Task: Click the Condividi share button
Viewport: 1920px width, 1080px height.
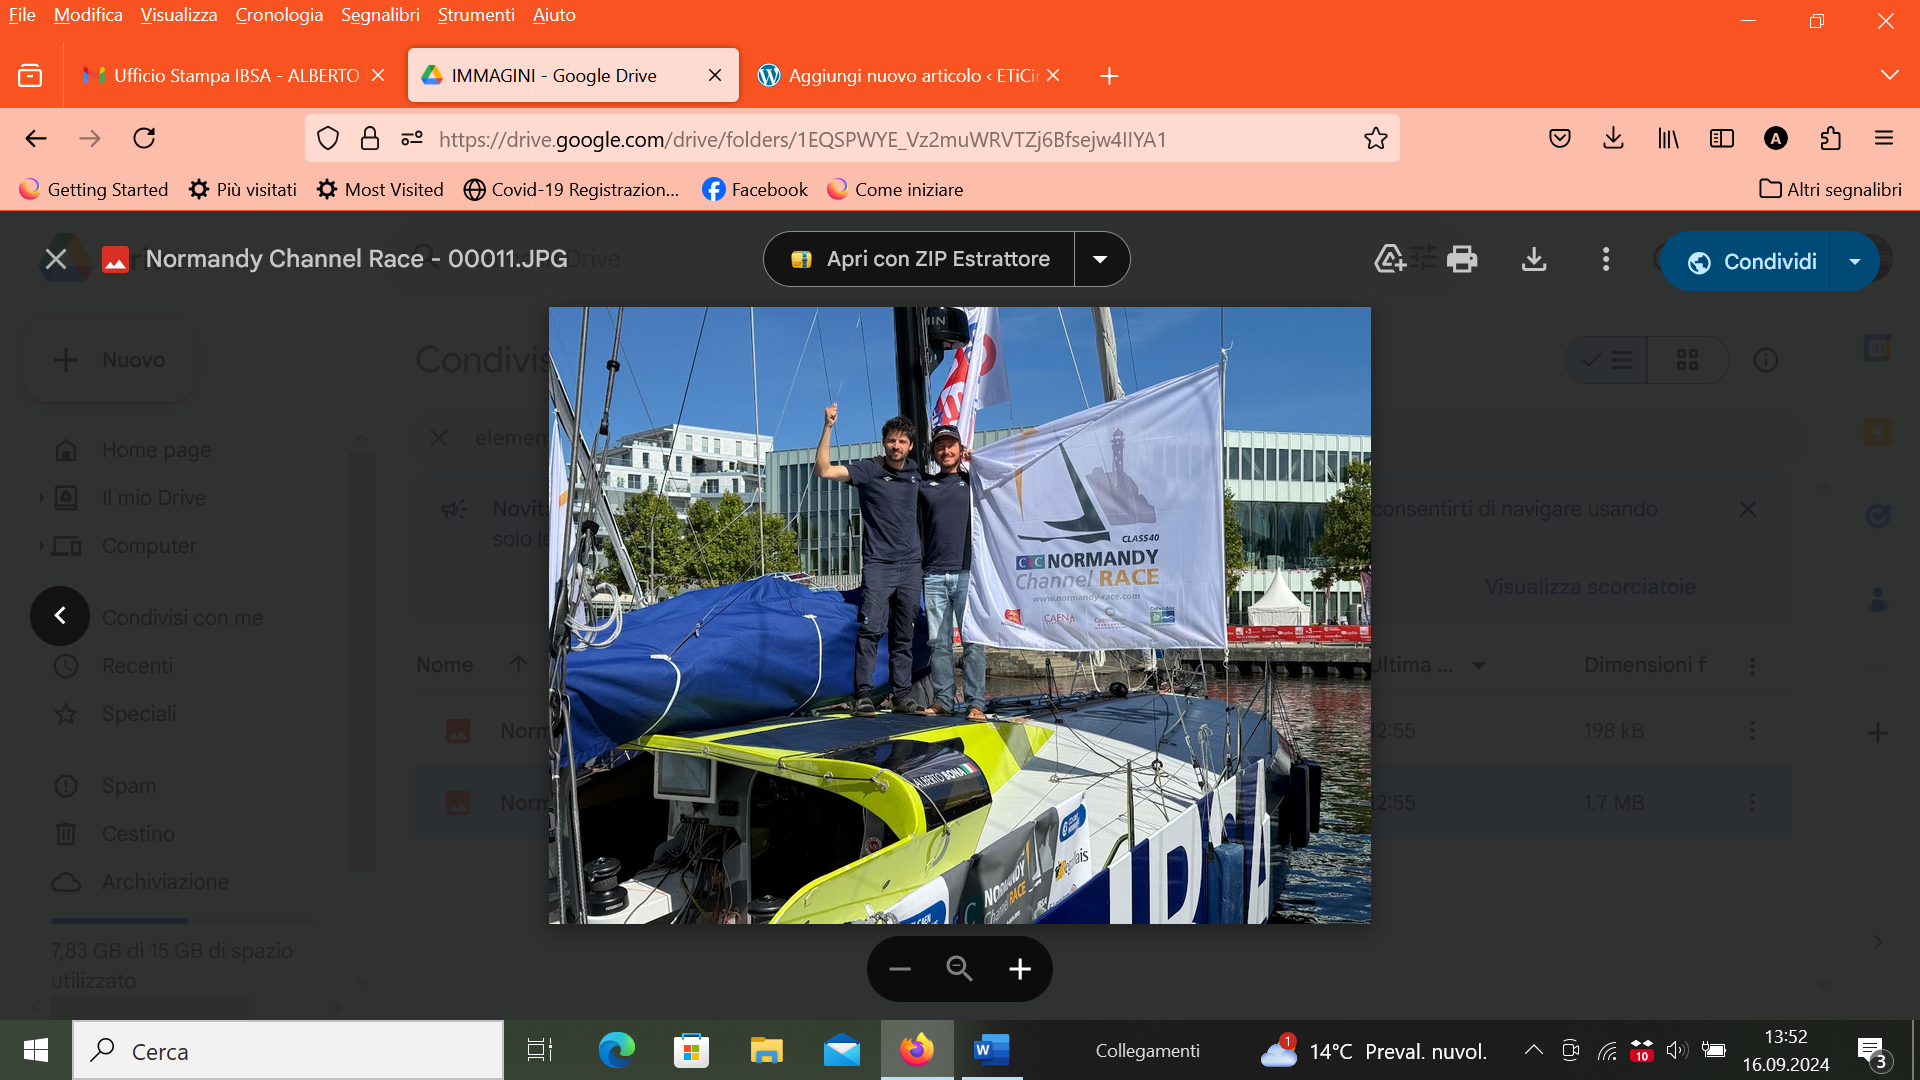Action: pyautogui.click(x=1750, y=261)
